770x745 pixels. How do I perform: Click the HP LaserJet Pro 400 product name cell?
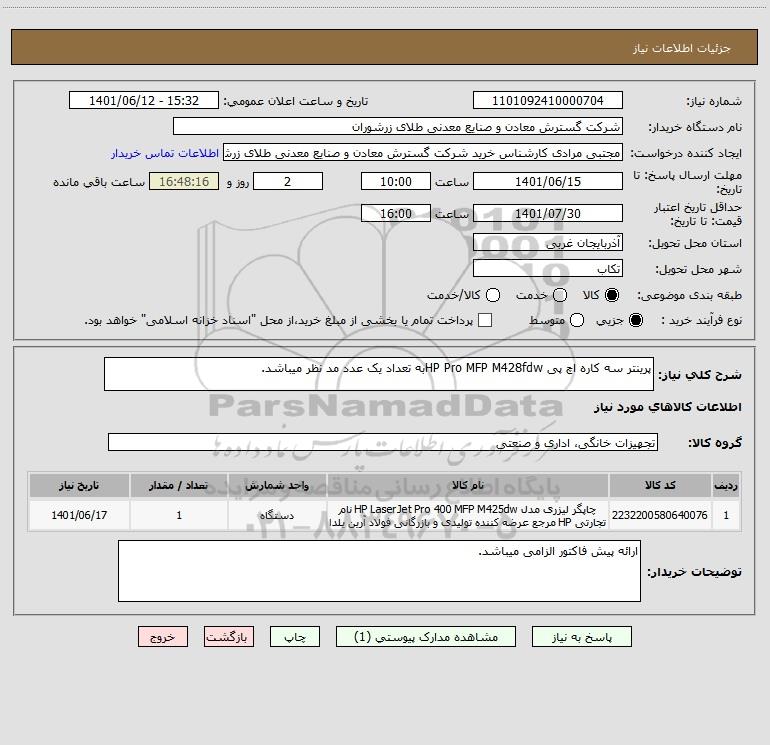(x=468, y=515)
